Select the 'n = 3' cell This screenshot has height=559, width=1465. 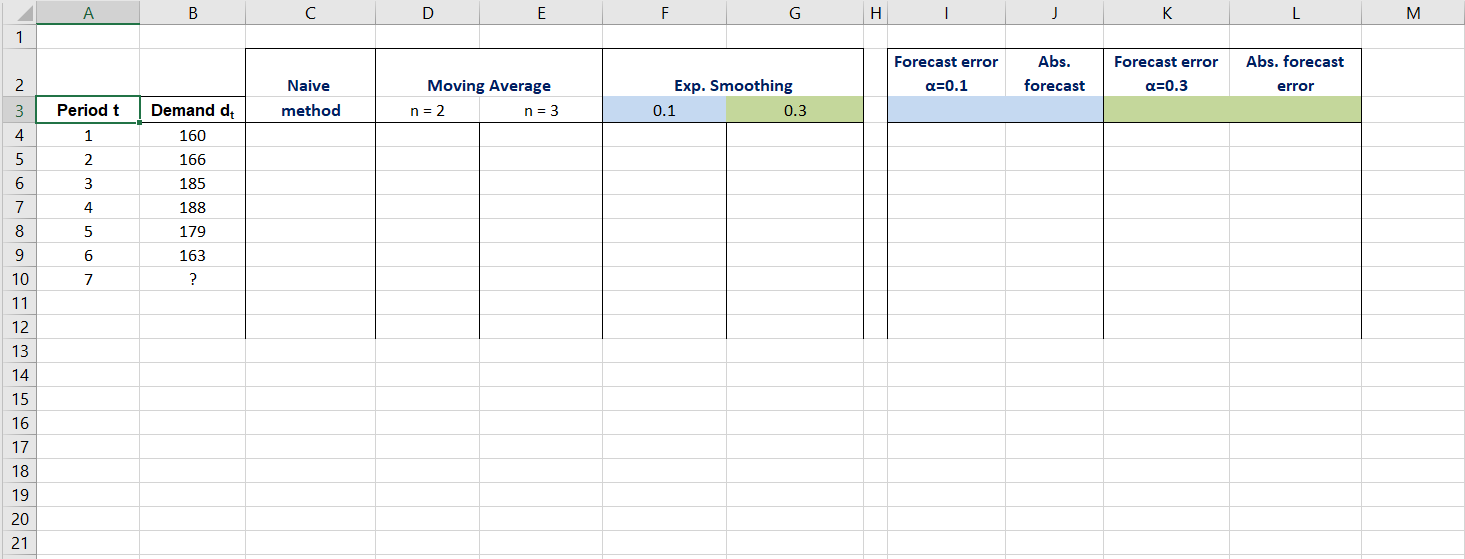point(541,110)
